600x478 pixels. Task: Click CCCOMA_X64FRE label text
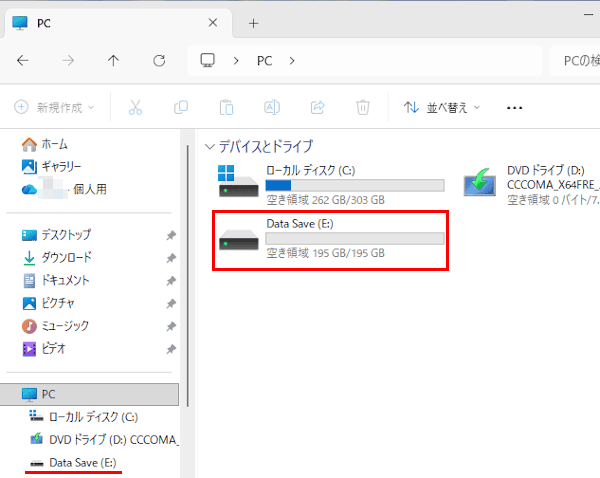click(553, 185)
